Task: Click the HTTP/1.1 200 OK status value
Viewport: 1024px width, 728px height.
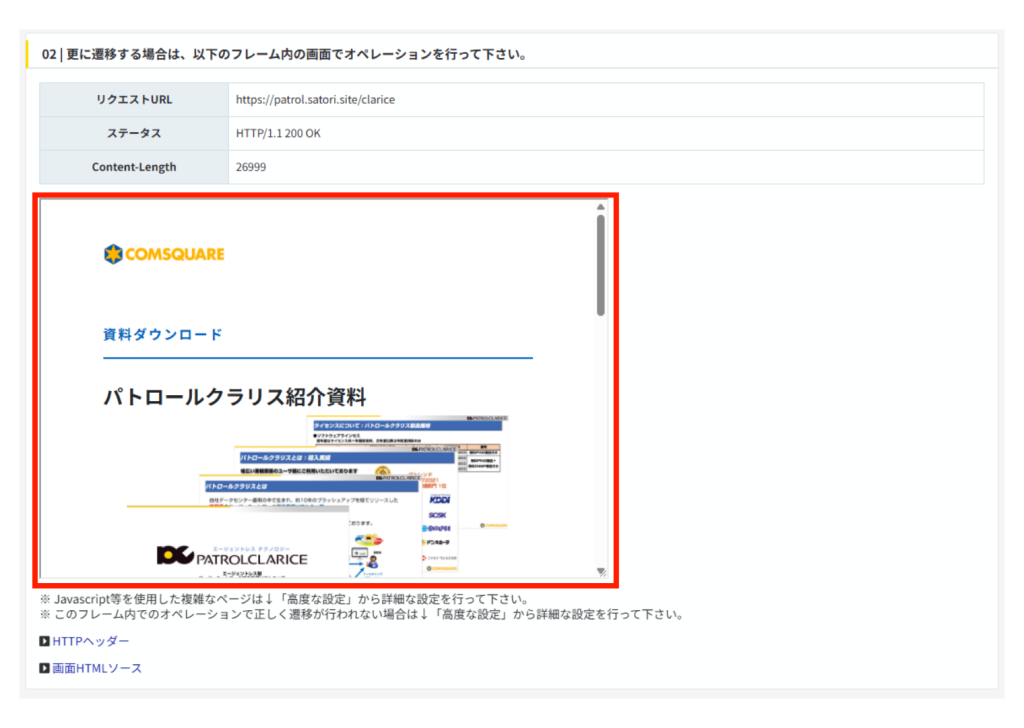Action: tap(278, 133)
